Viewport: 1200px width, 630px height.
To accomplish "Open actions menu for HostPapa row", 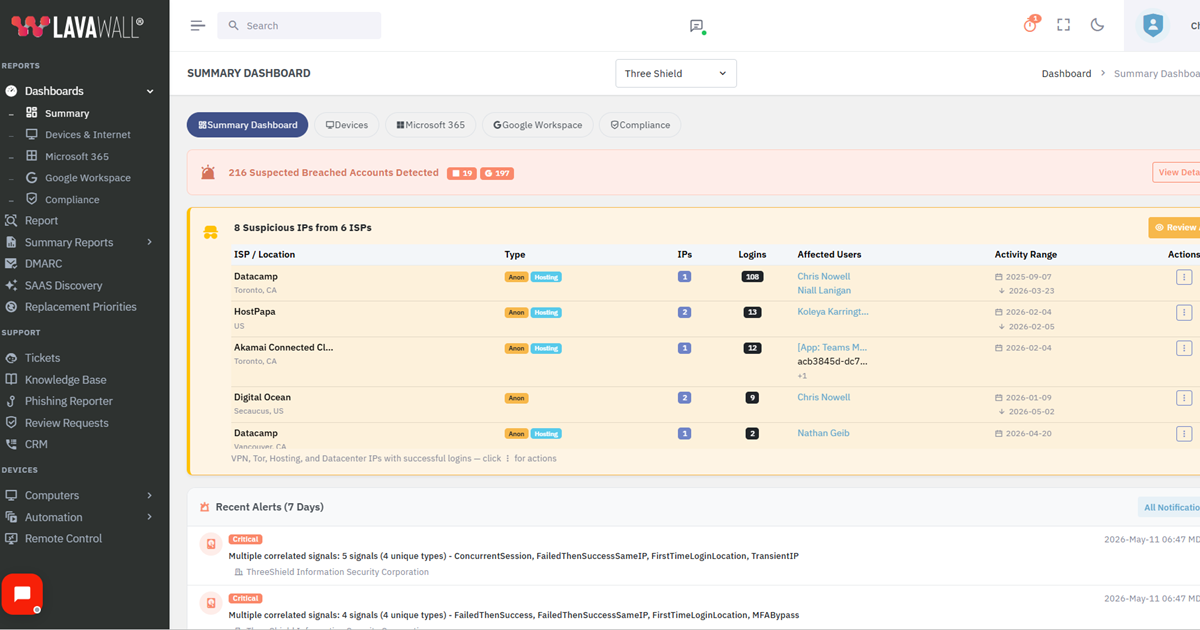I will 1184,313.
